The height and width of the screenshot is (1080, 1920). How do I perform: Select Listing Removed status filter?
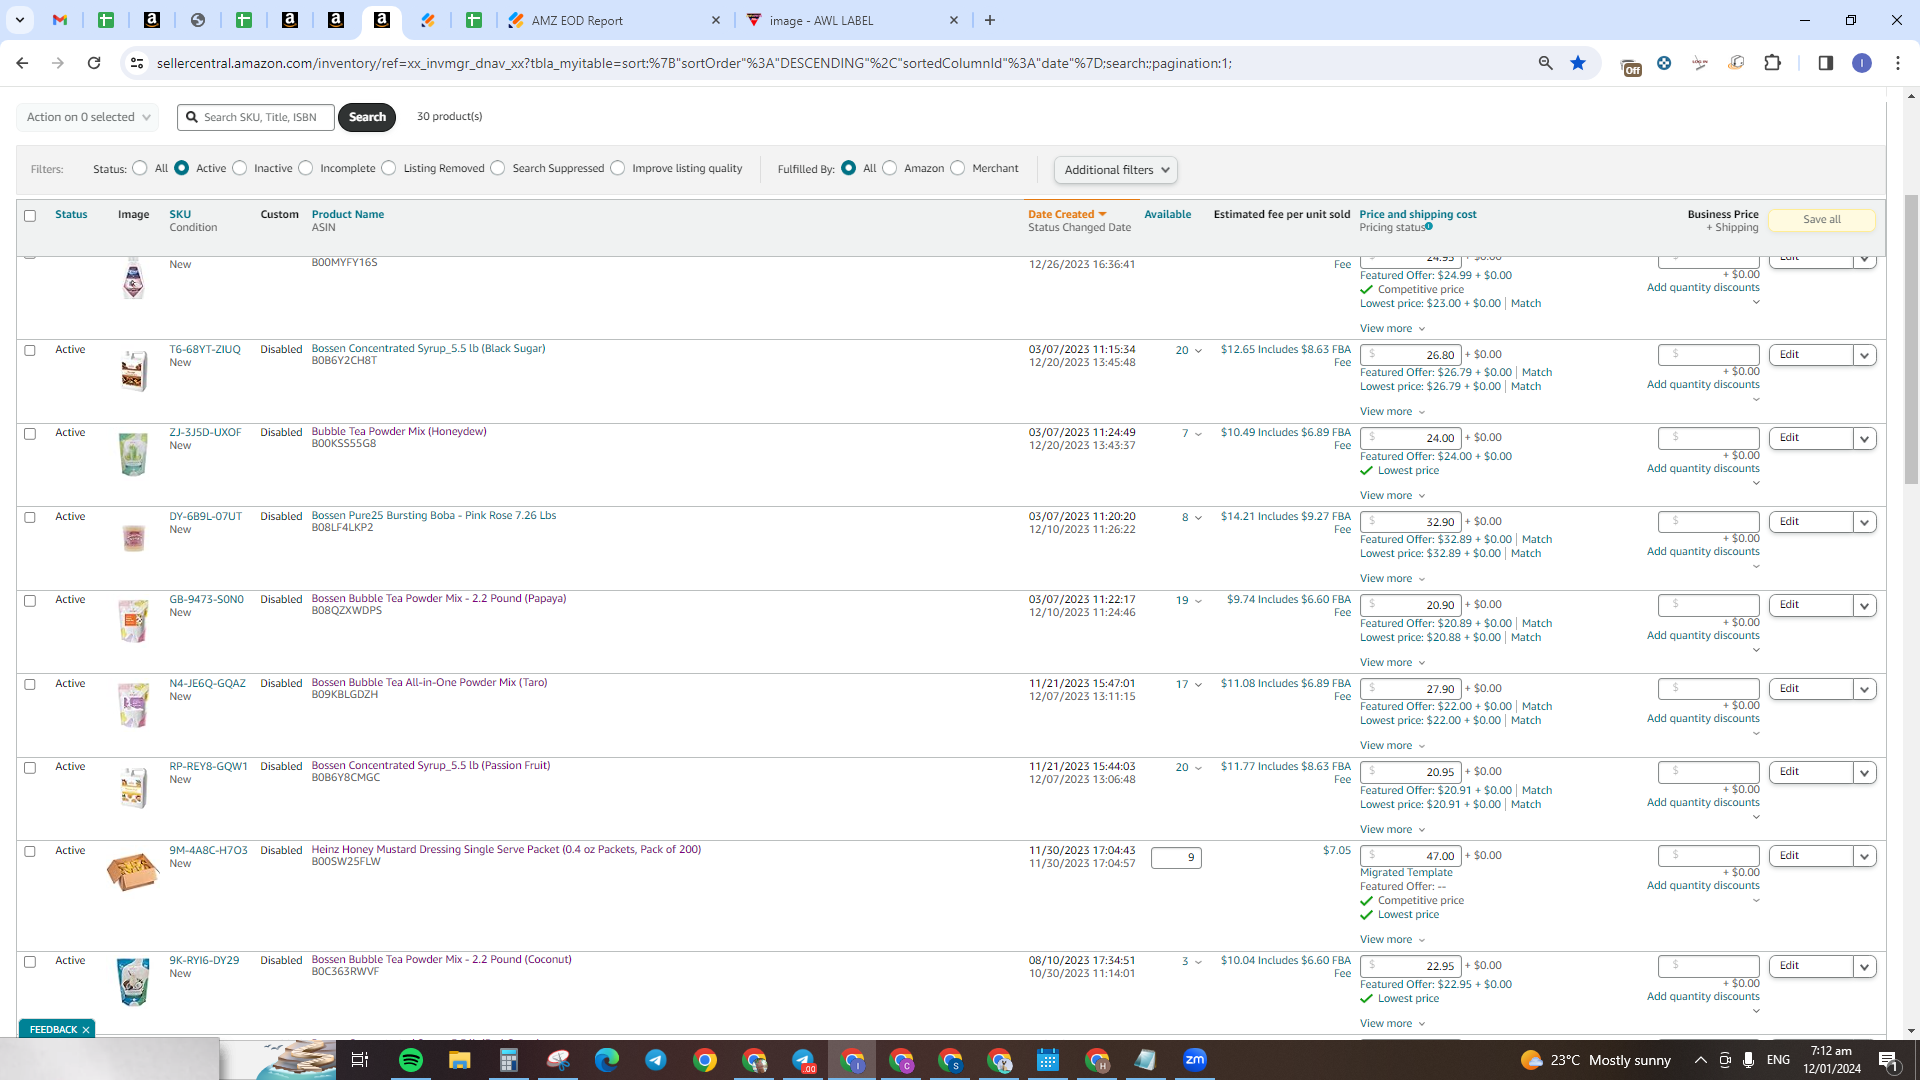point(389,168)
